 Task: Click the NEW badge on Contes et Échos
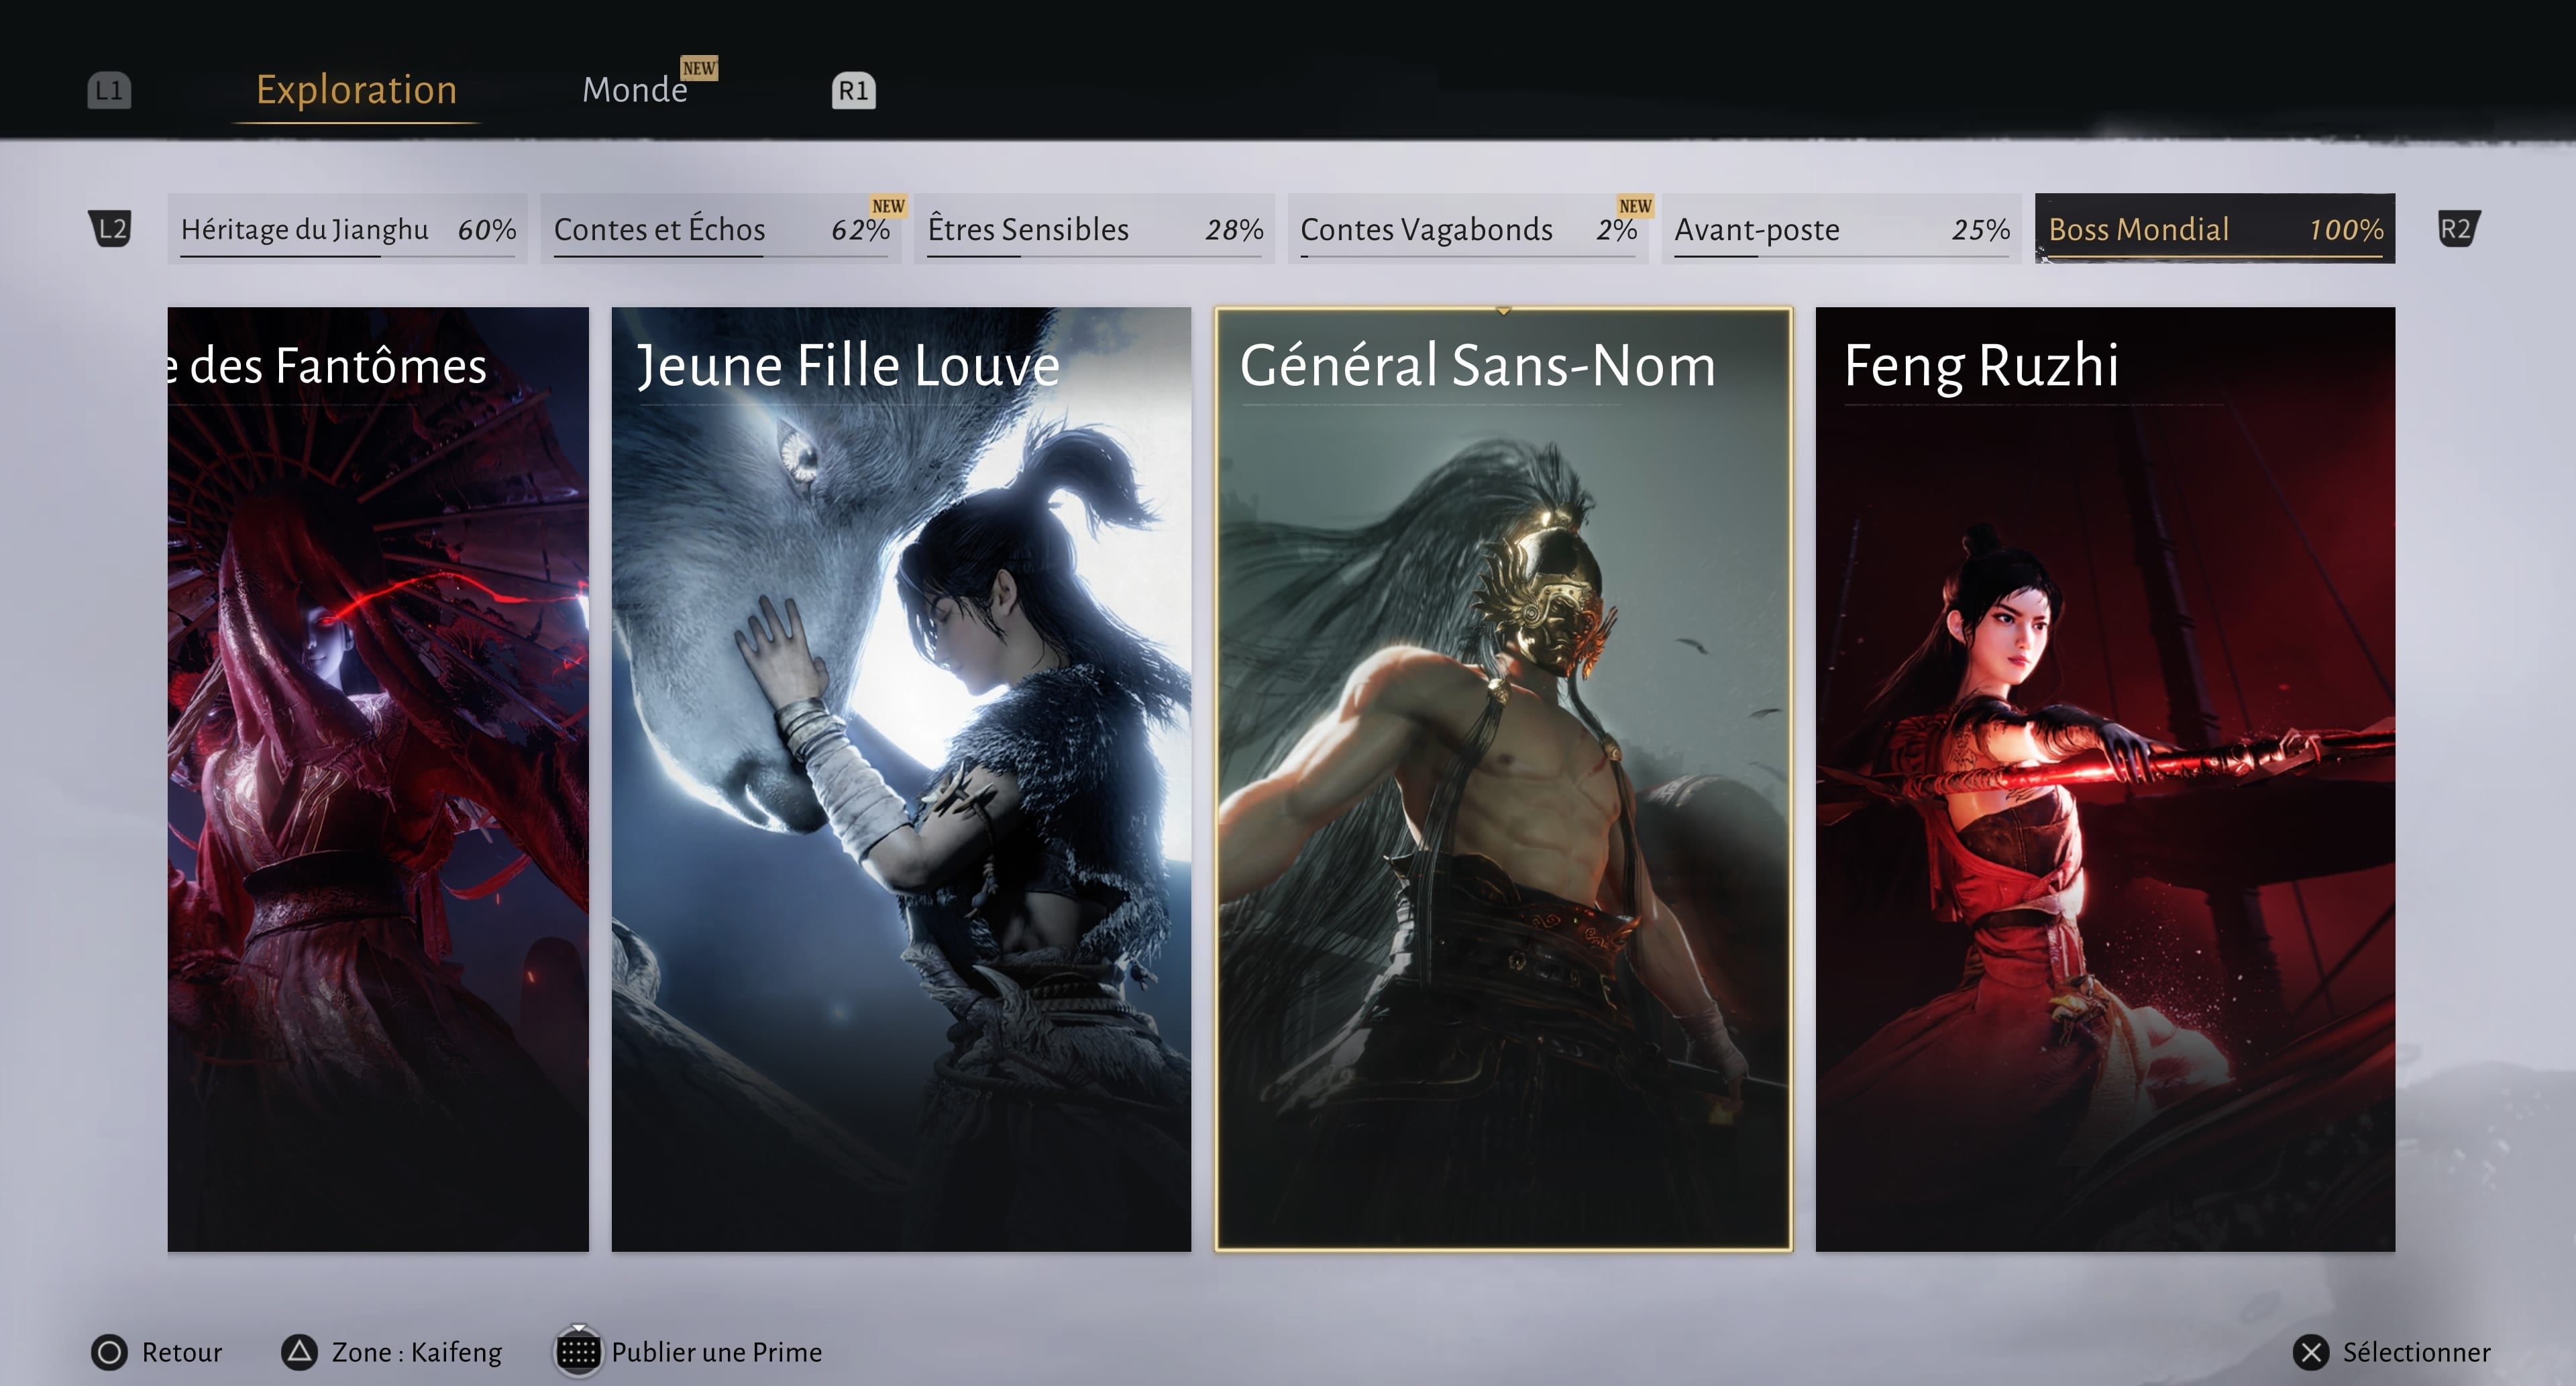pos(888,206)
